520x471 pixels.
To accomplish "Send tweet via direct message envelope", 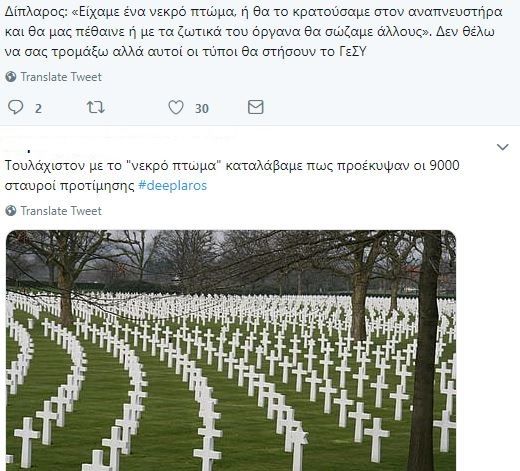I will 256,107.
